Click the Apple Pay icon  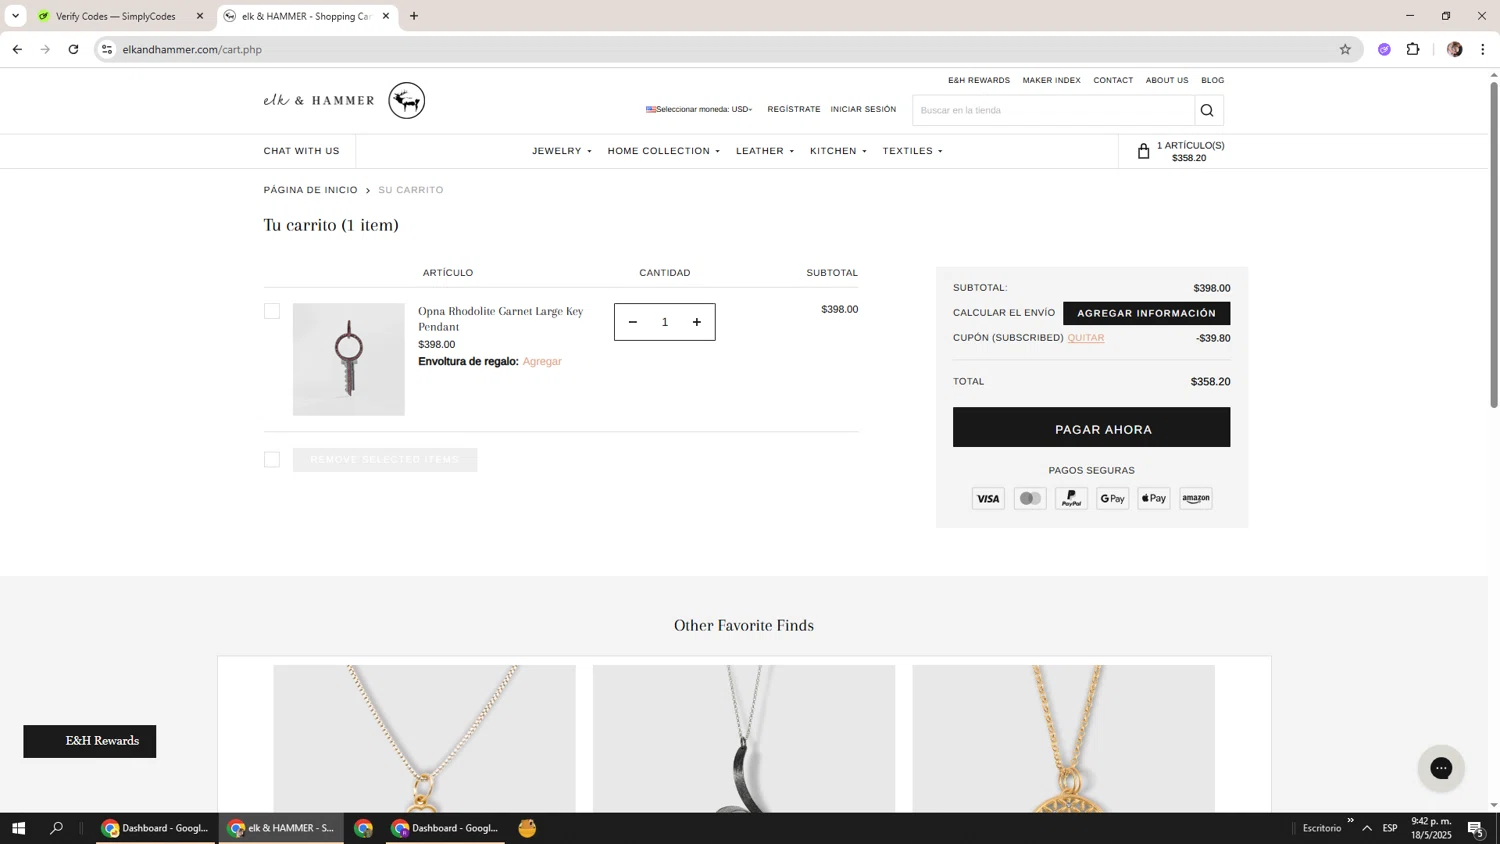coord(1154,499)
